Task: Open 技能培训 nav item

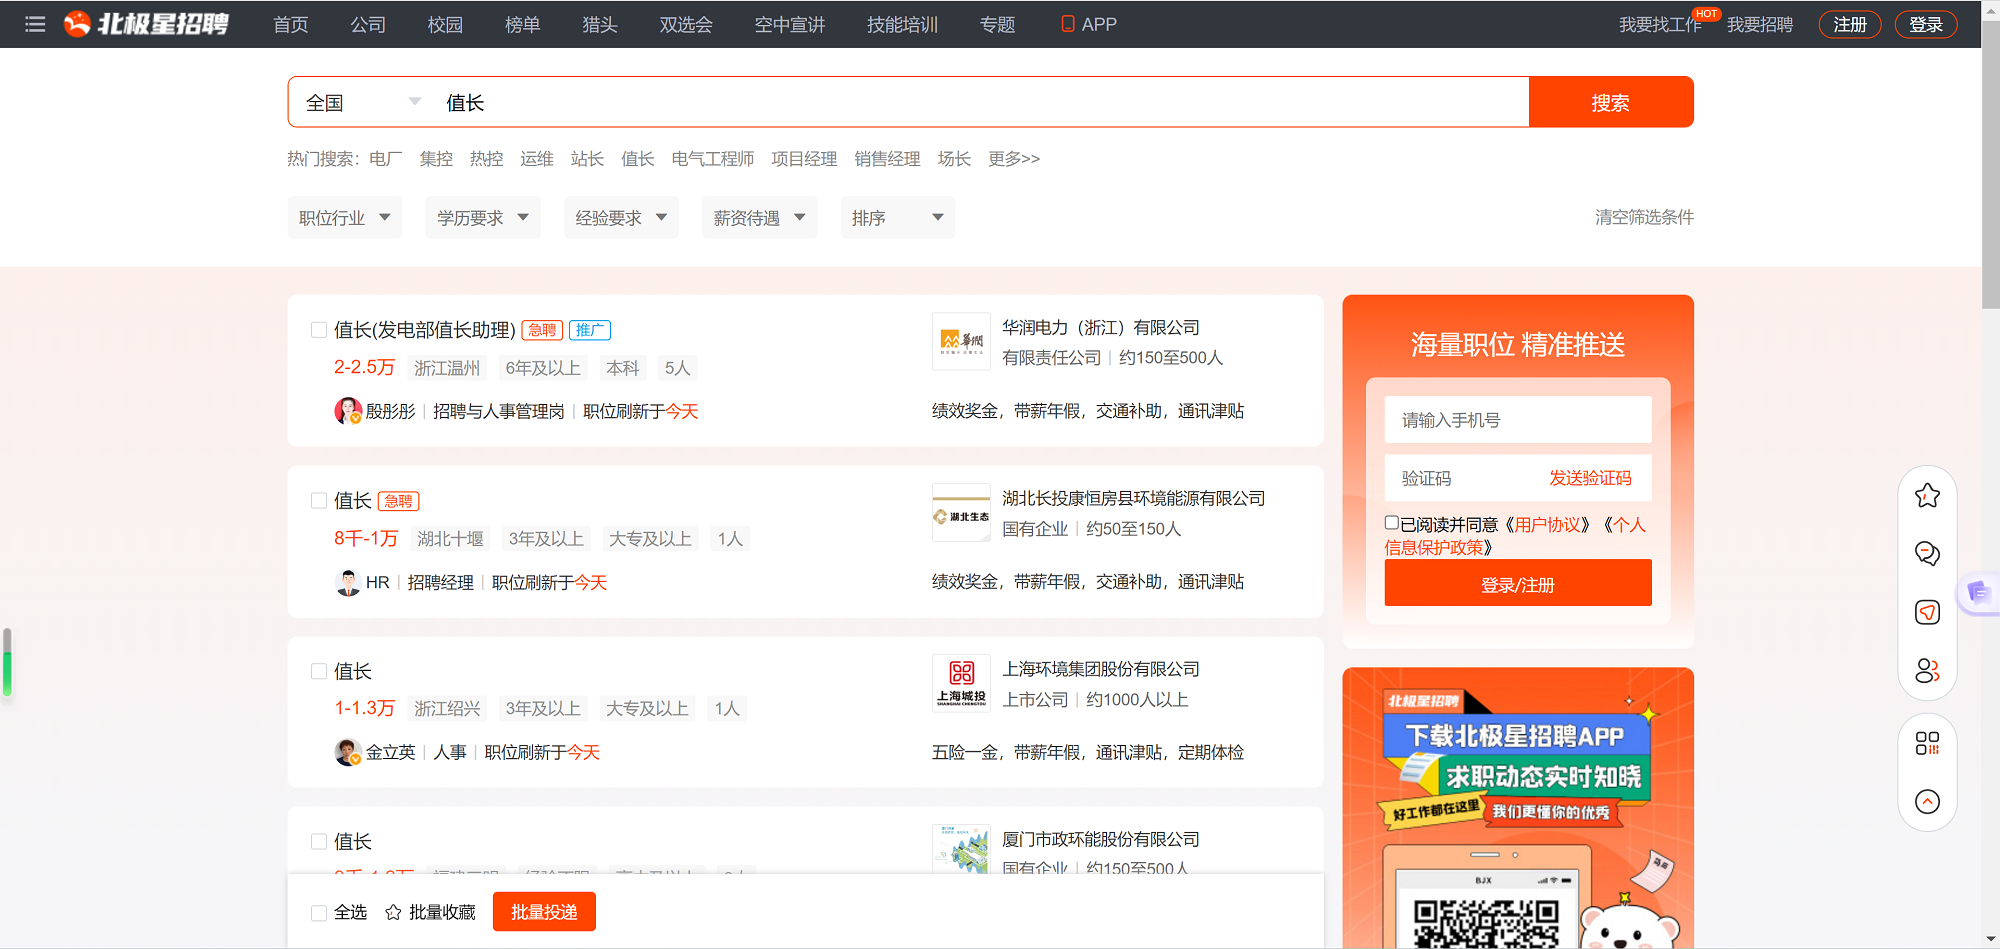Action: tap(903, 24)
